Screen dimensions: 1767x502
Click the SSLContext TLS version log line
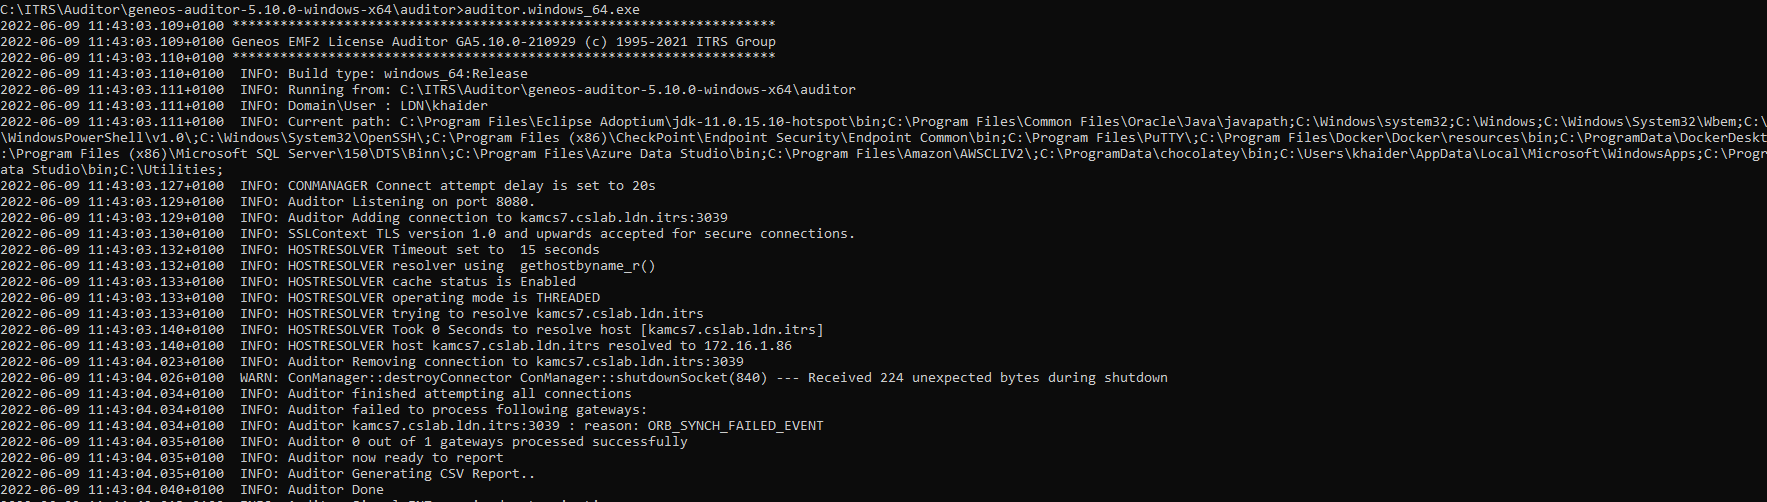point(571,233)
